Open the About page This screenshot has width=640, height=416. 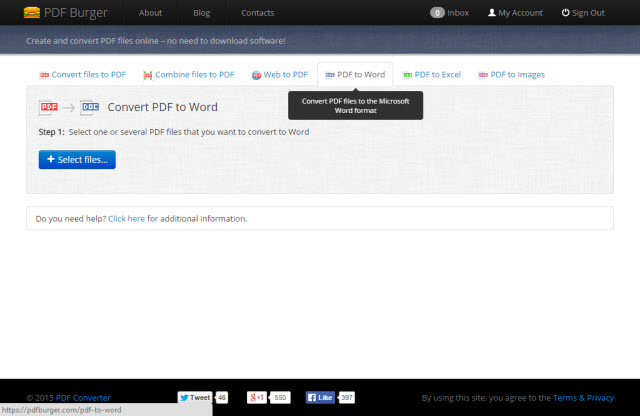tap(150, 13)
